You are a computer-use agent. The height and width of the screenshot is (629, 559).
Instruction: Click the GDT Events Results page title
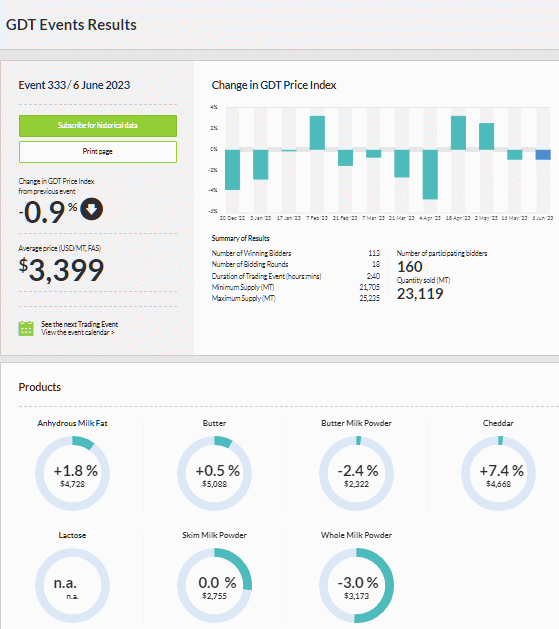coord(71,25)
